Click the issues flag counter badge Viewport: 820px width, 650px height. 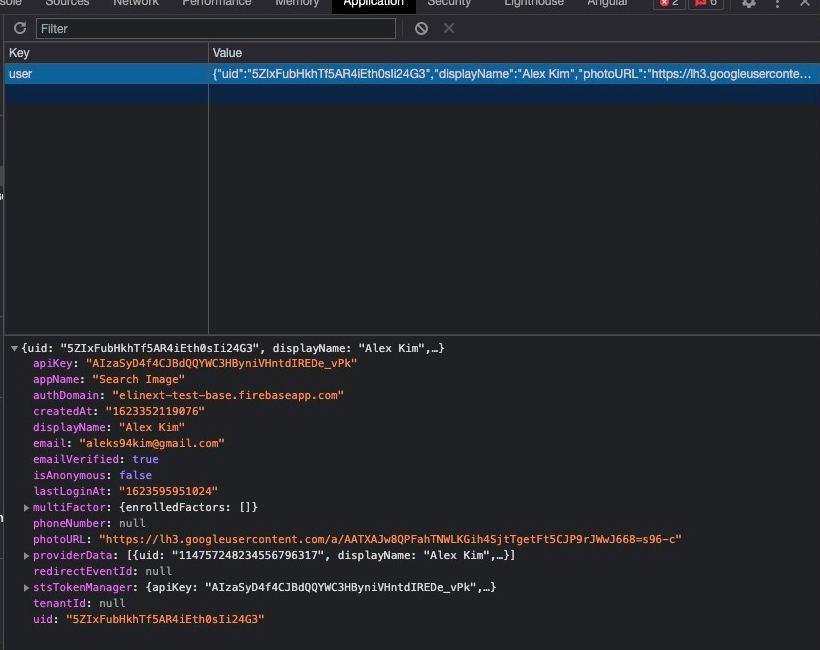(x=706, y=4)
